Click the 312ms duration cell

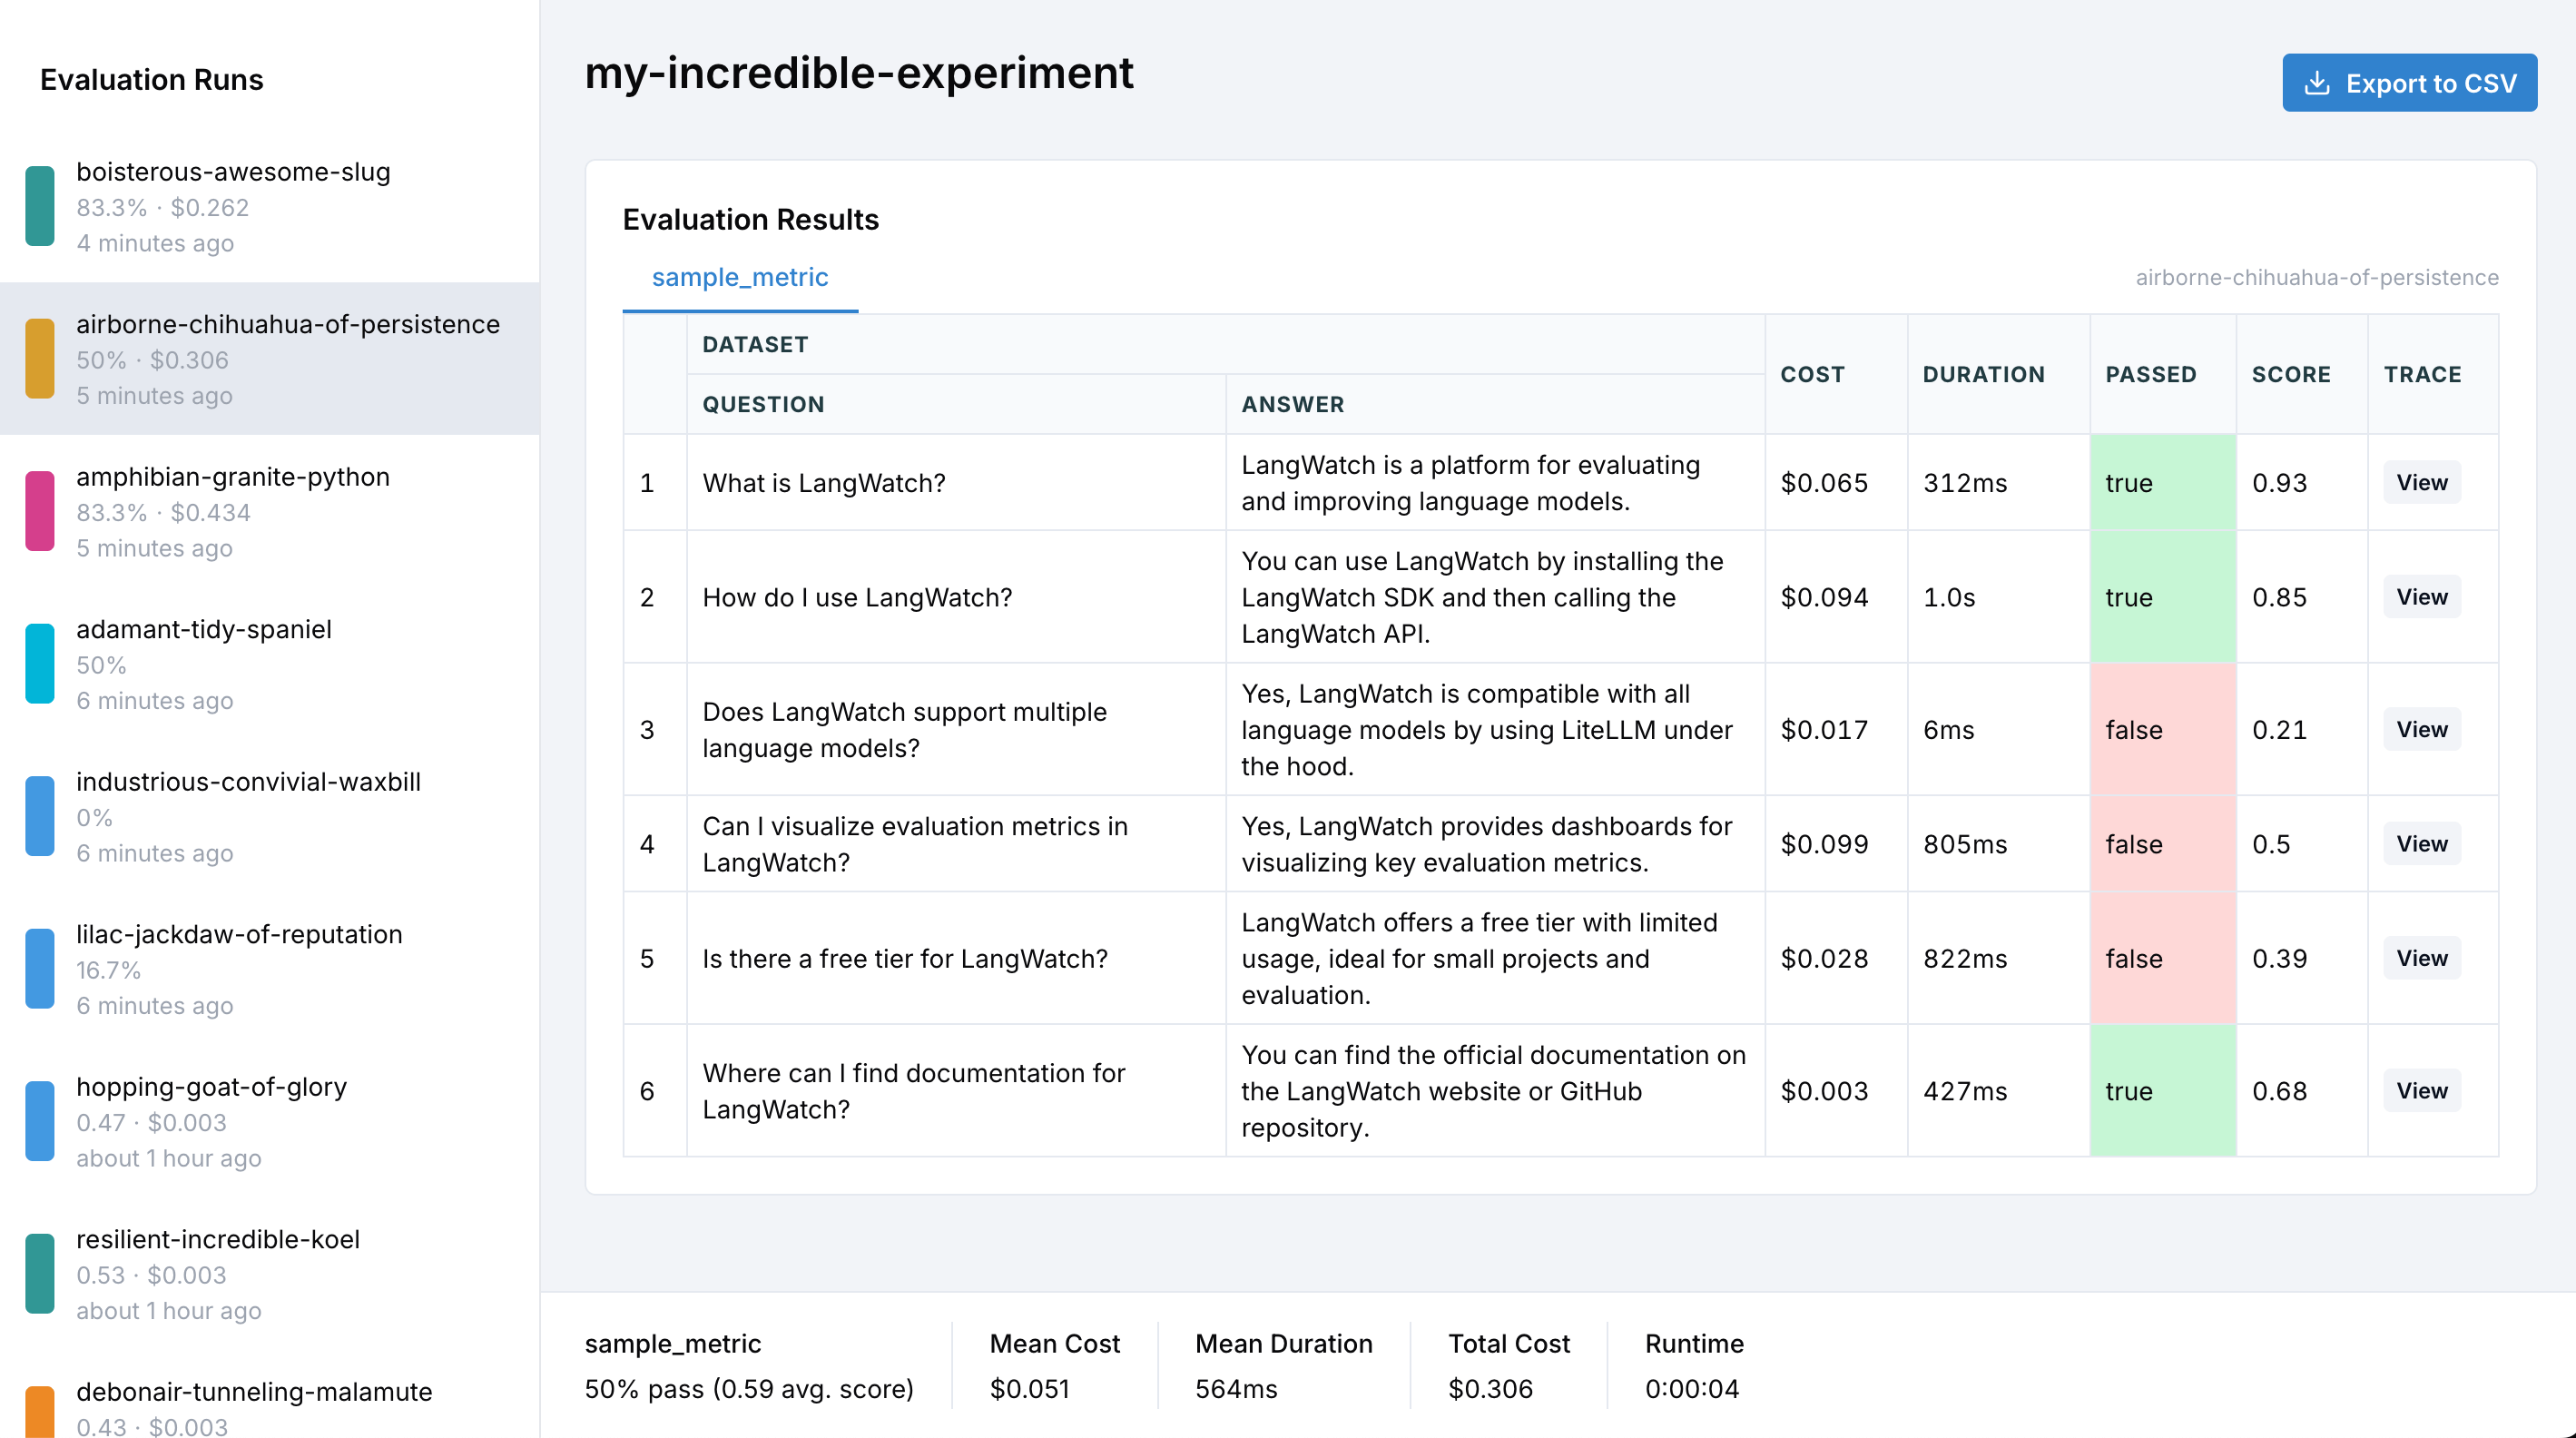pos(1998,483)
